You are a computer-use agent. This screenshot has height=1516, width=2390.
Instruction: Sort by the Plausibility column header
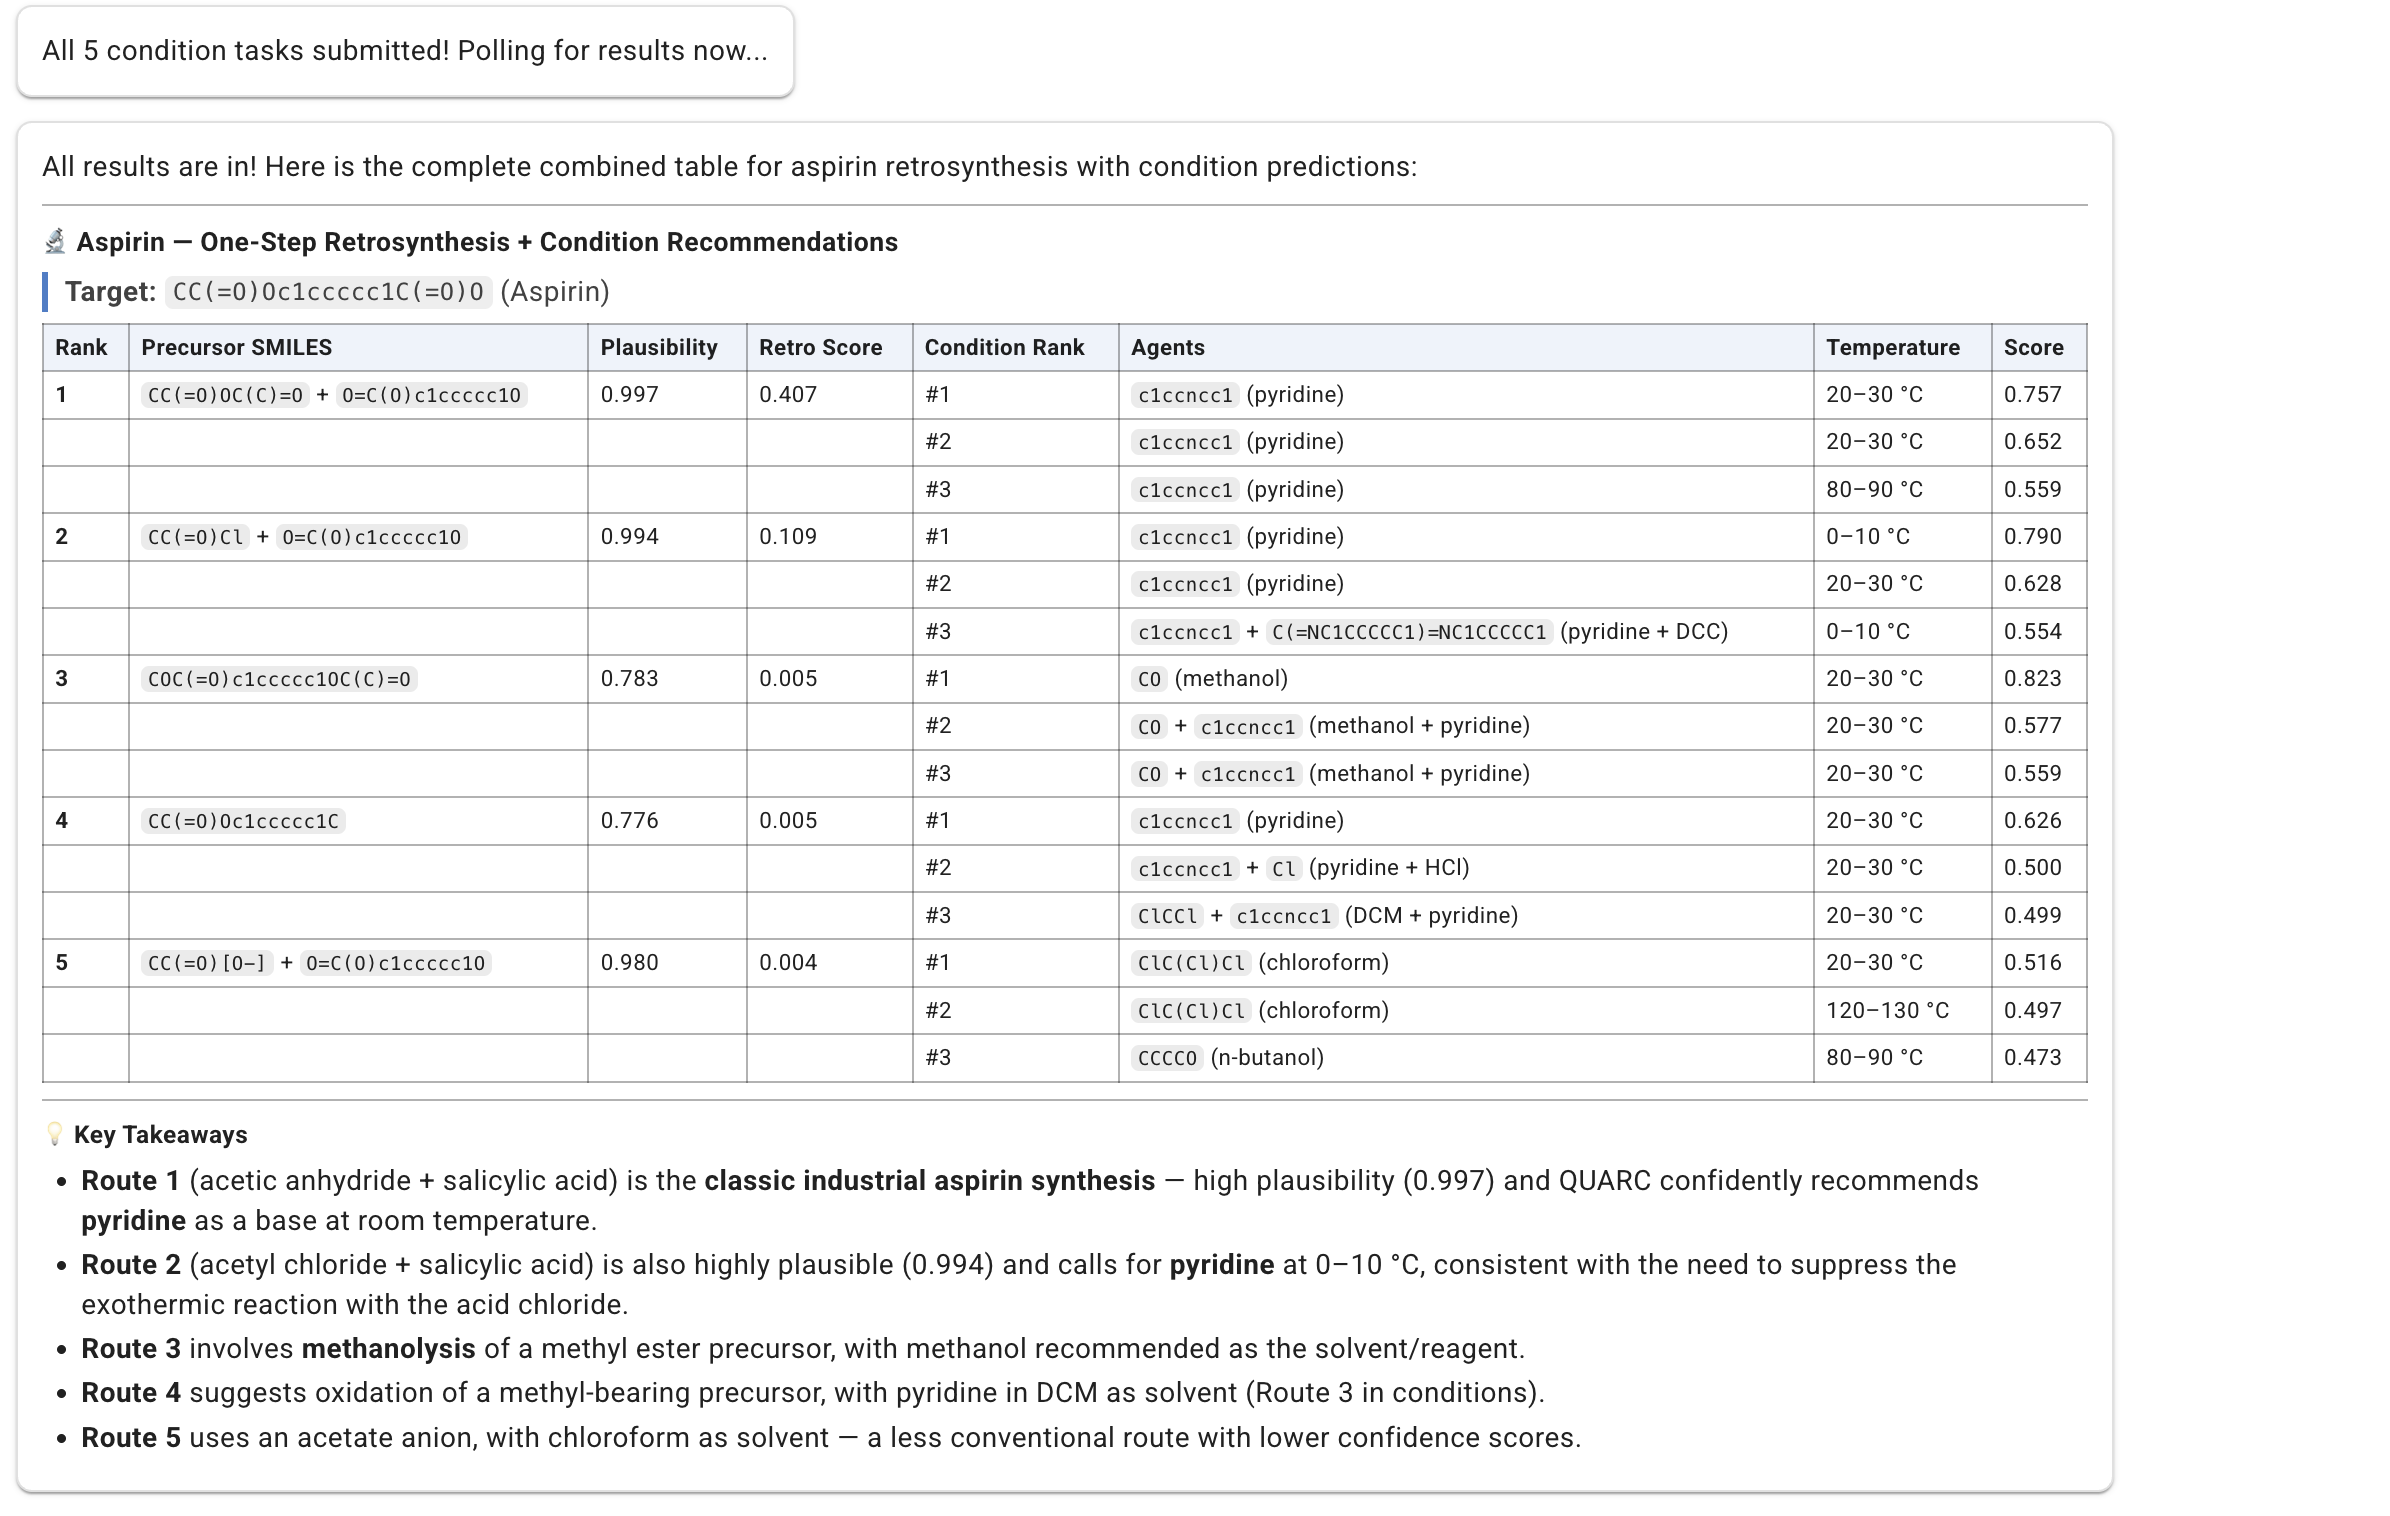660,347
